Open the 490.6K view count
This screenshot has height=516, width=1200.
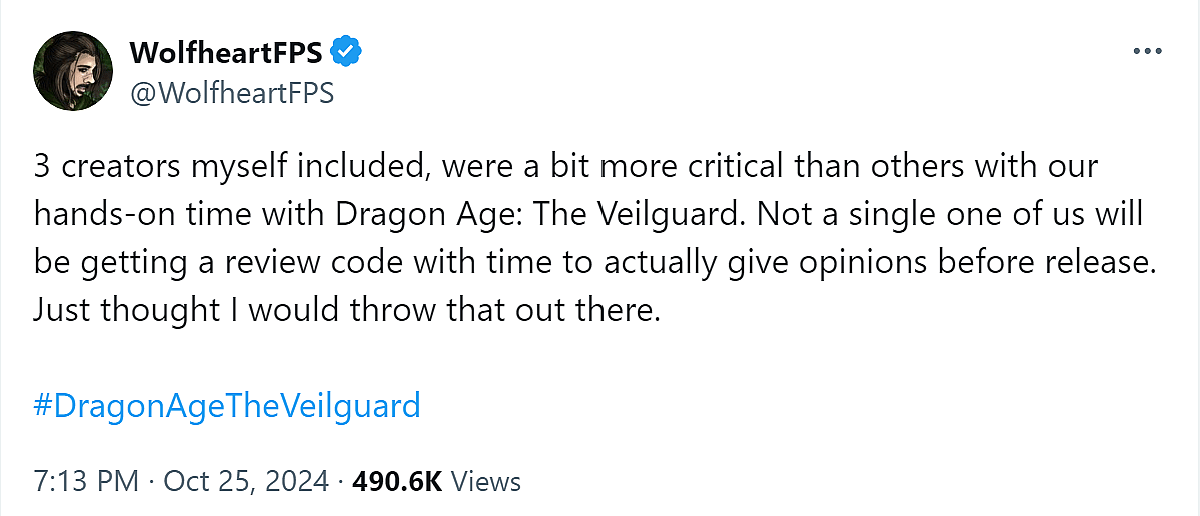pos(395,481)
